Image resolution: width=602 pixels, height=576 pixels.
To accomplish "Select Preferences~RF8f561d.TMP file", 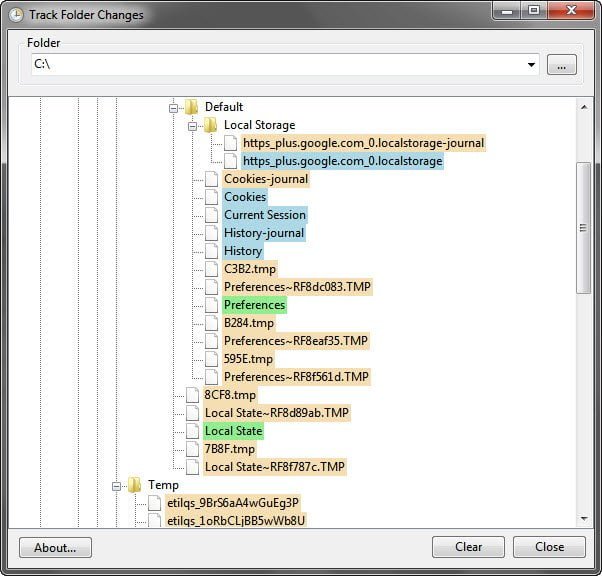I will [296, 377].
